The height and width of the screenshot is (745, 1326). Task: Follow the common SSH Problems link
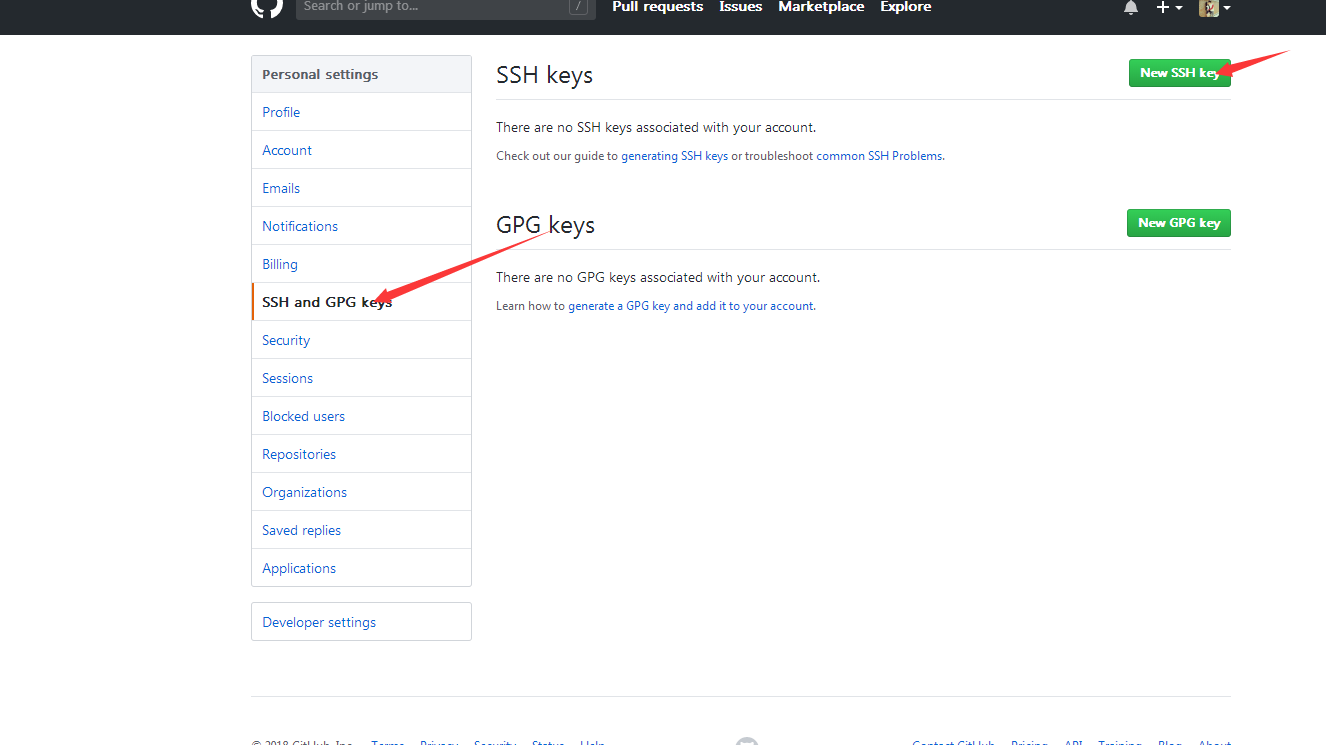879,156
